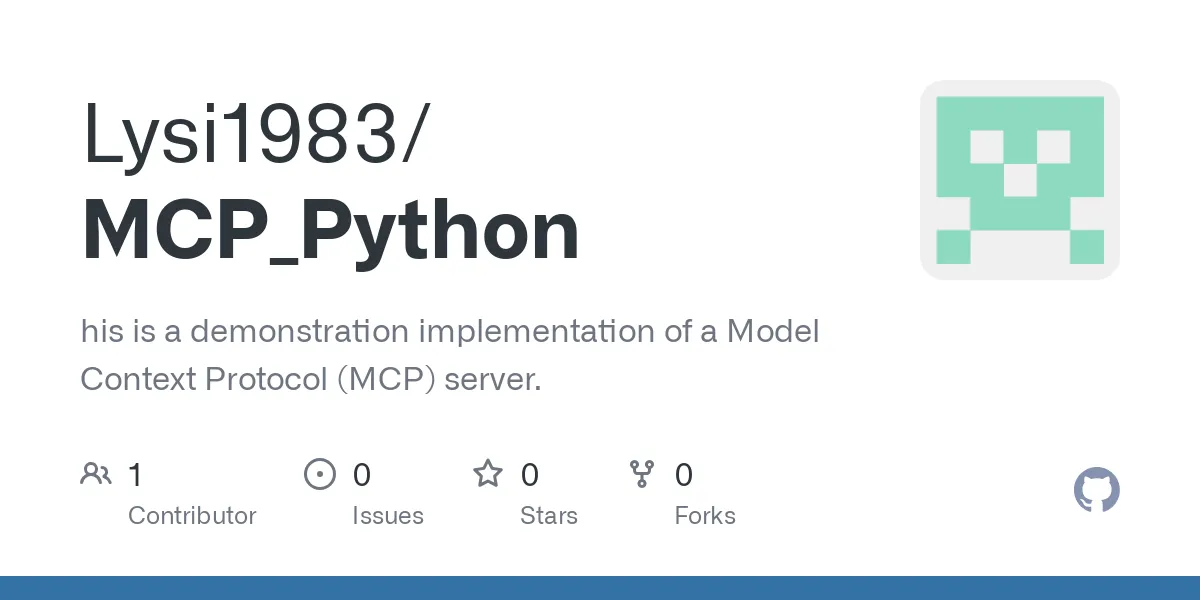Click the contributor count number 1
This screenshot has width=1200, height=600.
135,475
